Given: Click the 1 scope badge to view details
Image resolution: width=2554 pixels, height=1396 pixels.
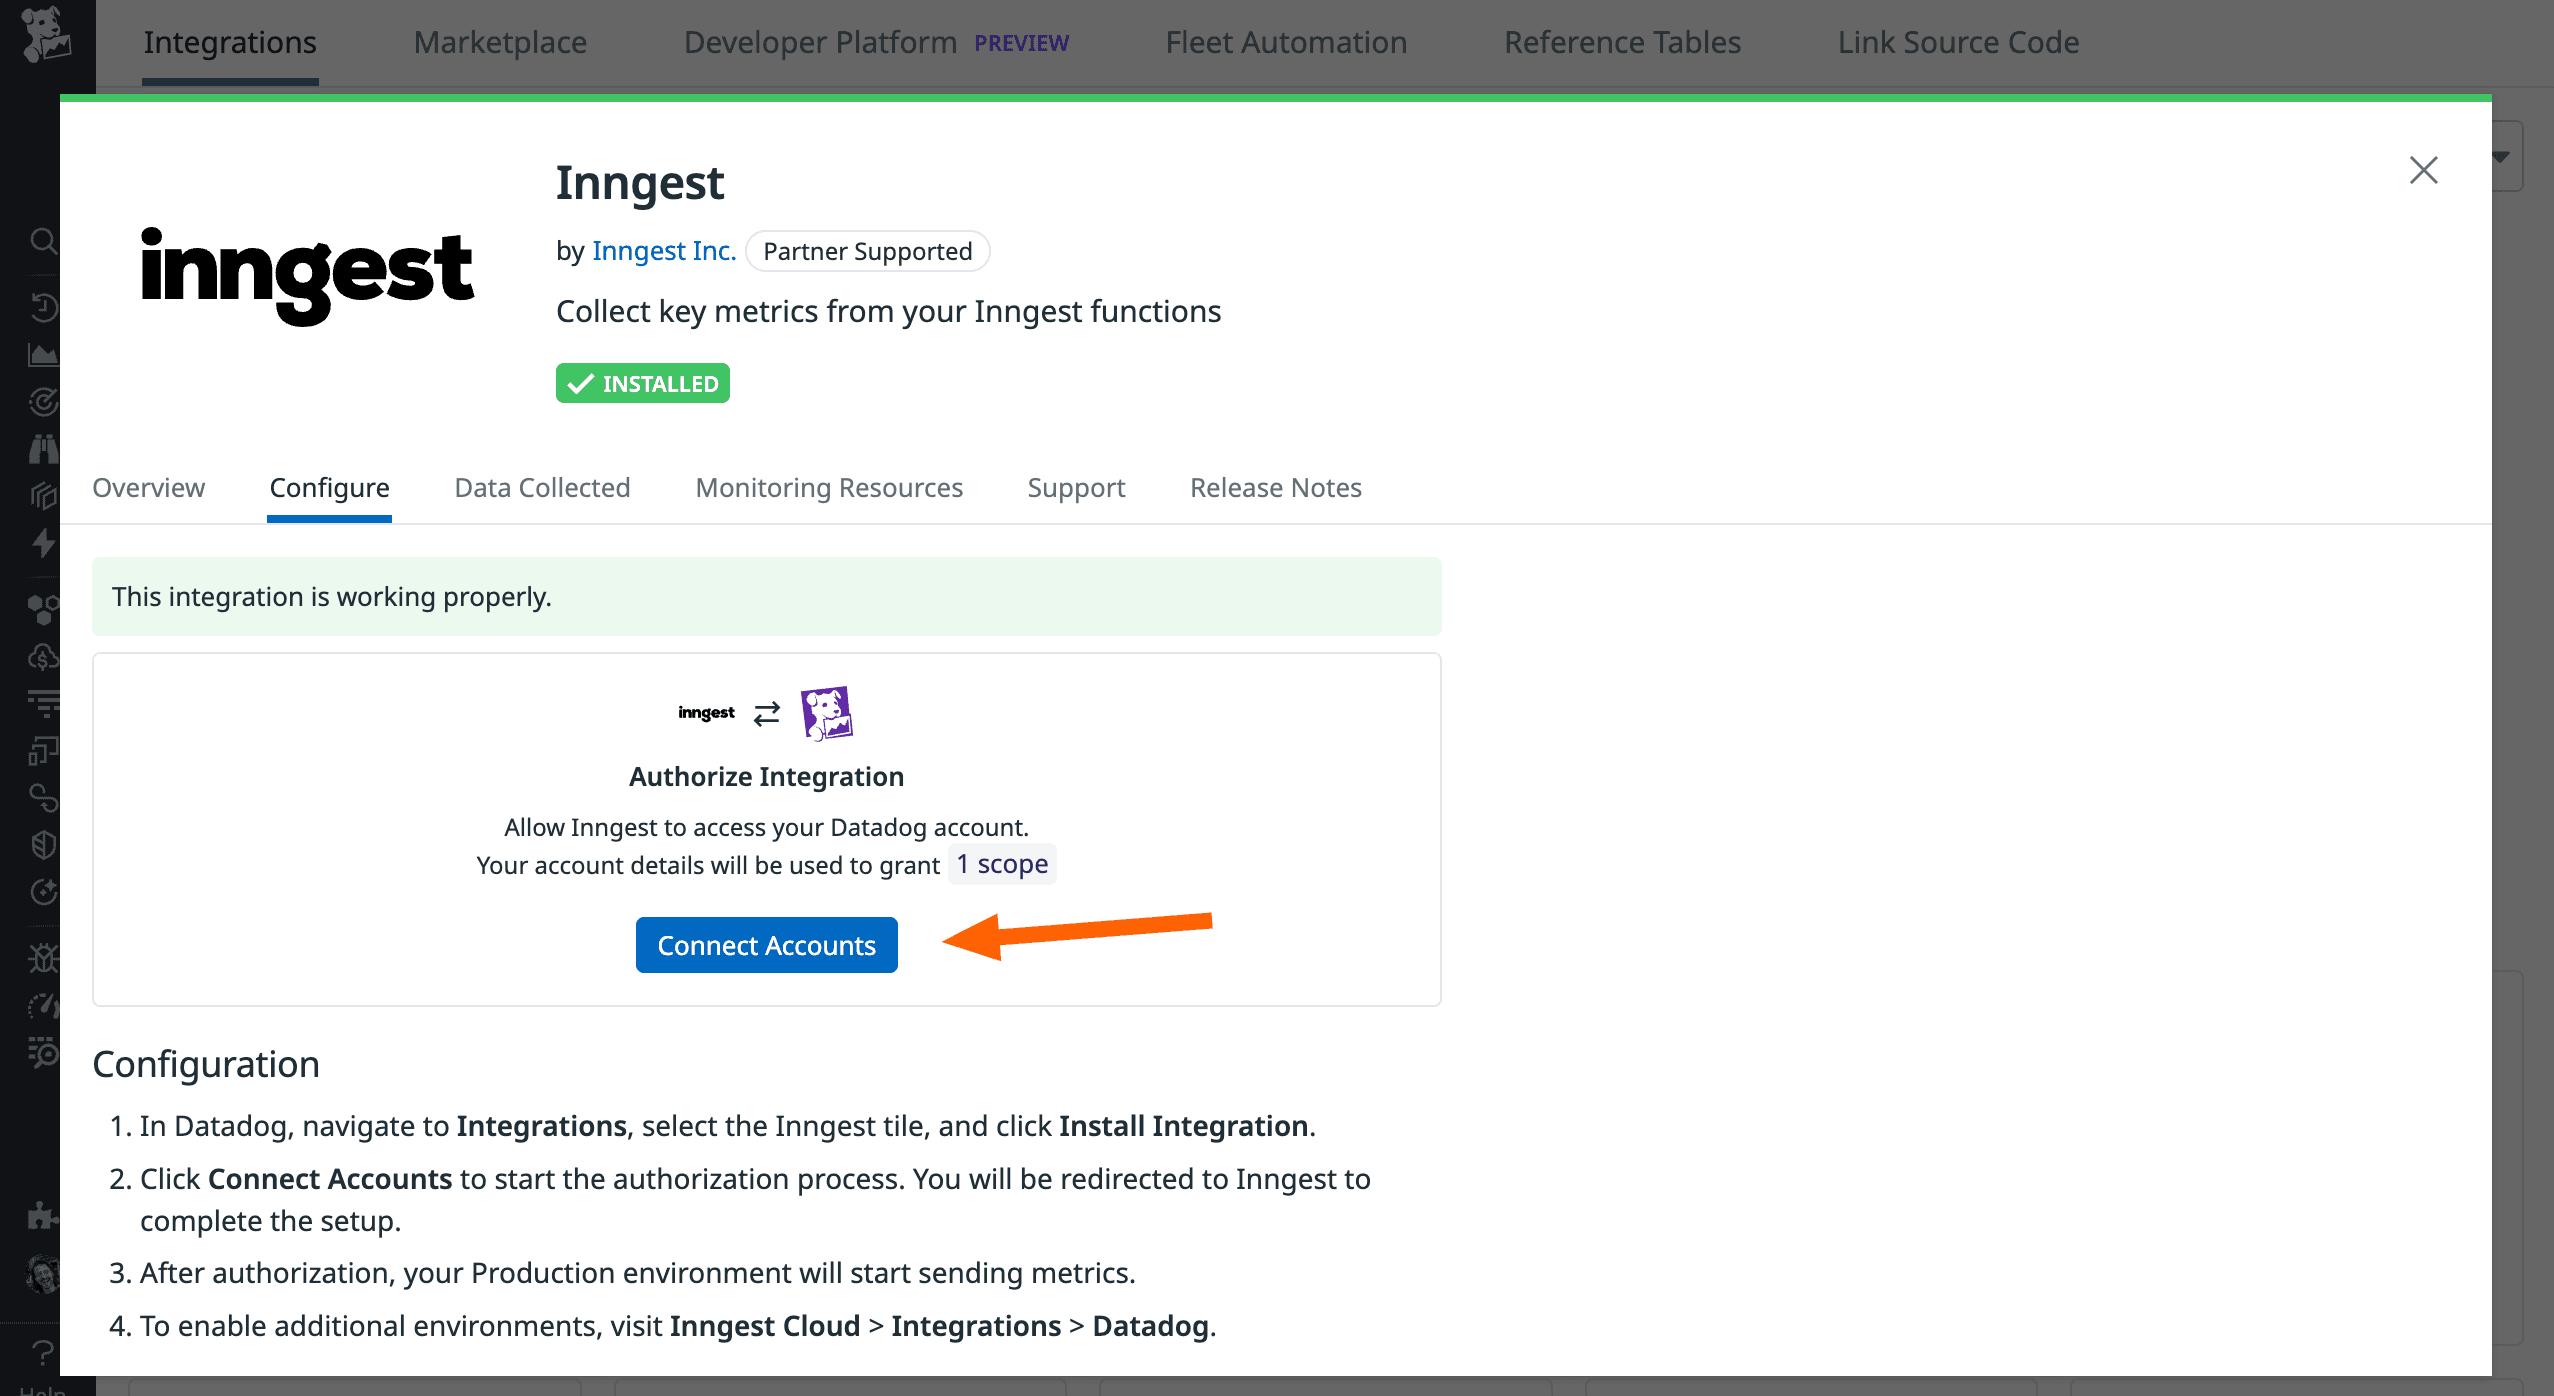Looking at the screenshot, I should point(1001,863).
